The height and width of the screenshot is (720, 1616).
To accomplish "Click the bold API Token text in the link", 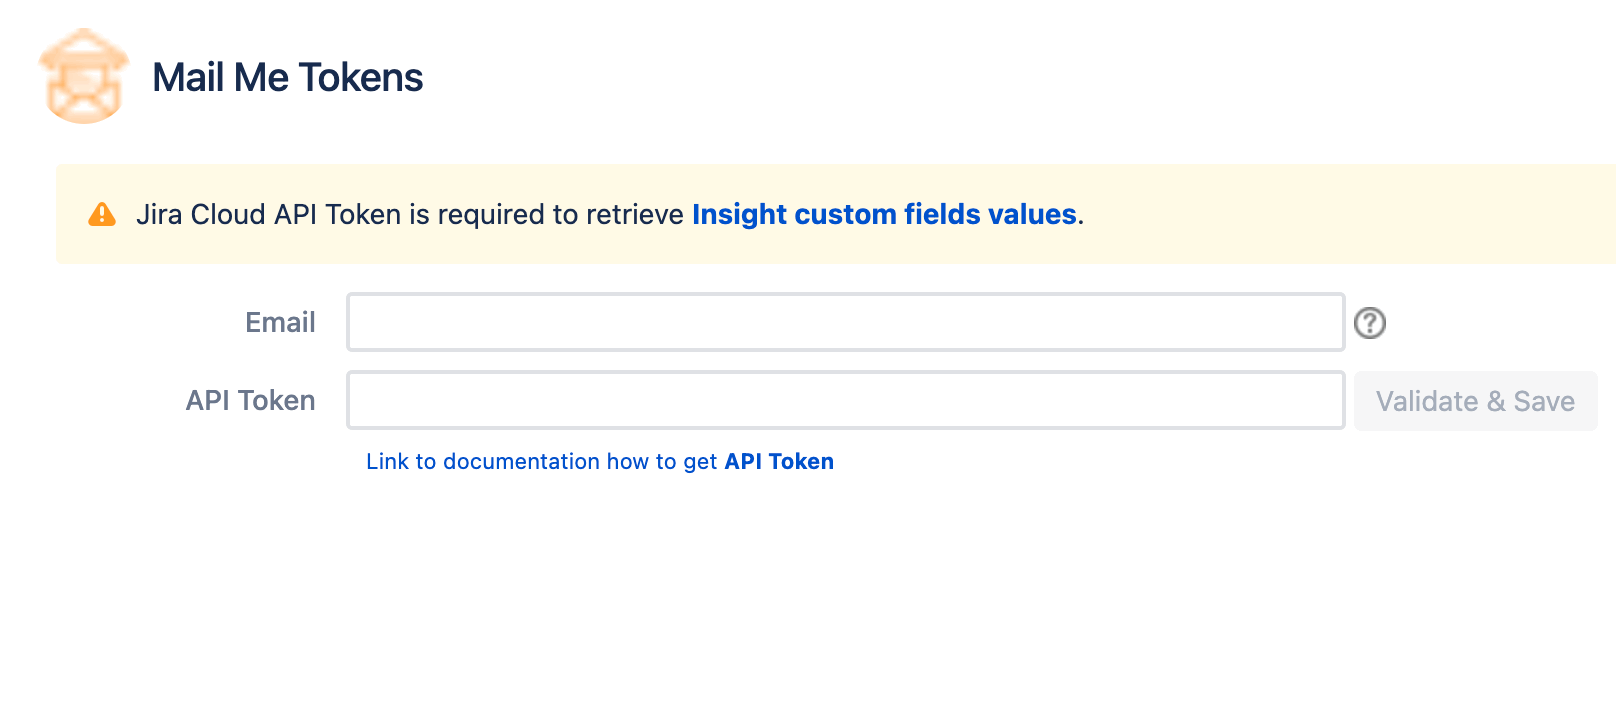I will [779, 461].
